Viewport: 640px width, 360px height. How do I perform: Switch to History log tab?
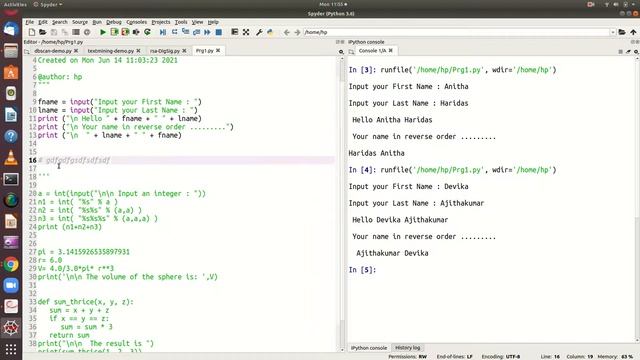pos(407,348)
